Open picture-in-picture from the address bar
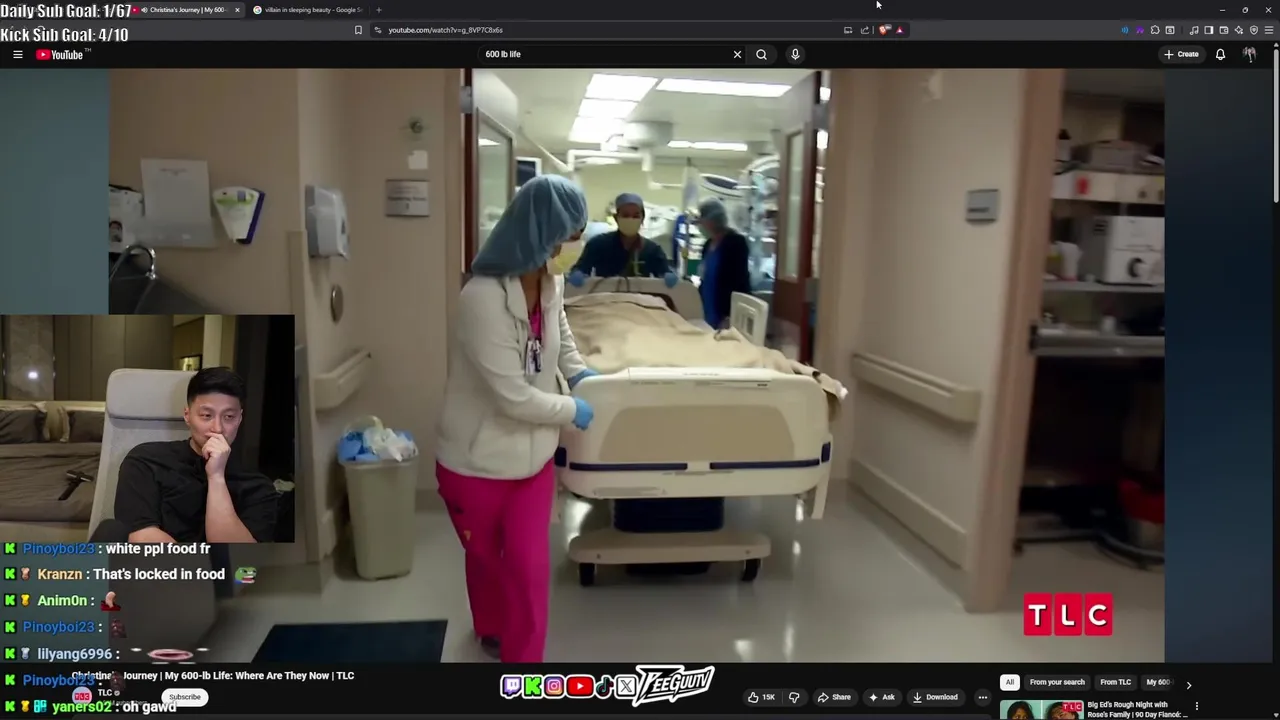This screenshot has height=720, width=1280. click(848, 30)
